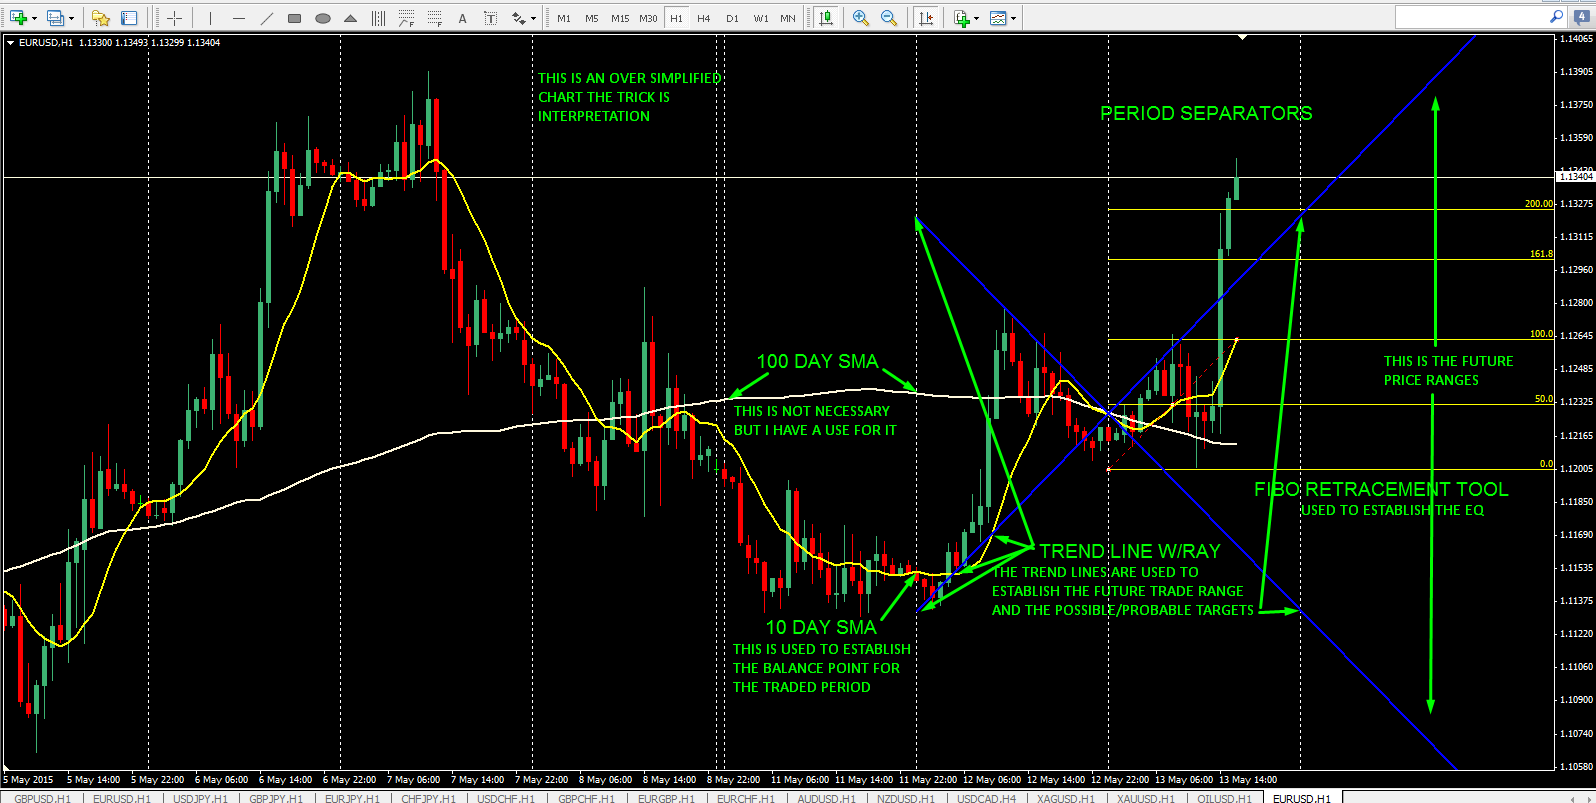This screenshot has height=803, width=1596.
Task: Select the cycle lines tool
Action: click(x=378, y=18)
